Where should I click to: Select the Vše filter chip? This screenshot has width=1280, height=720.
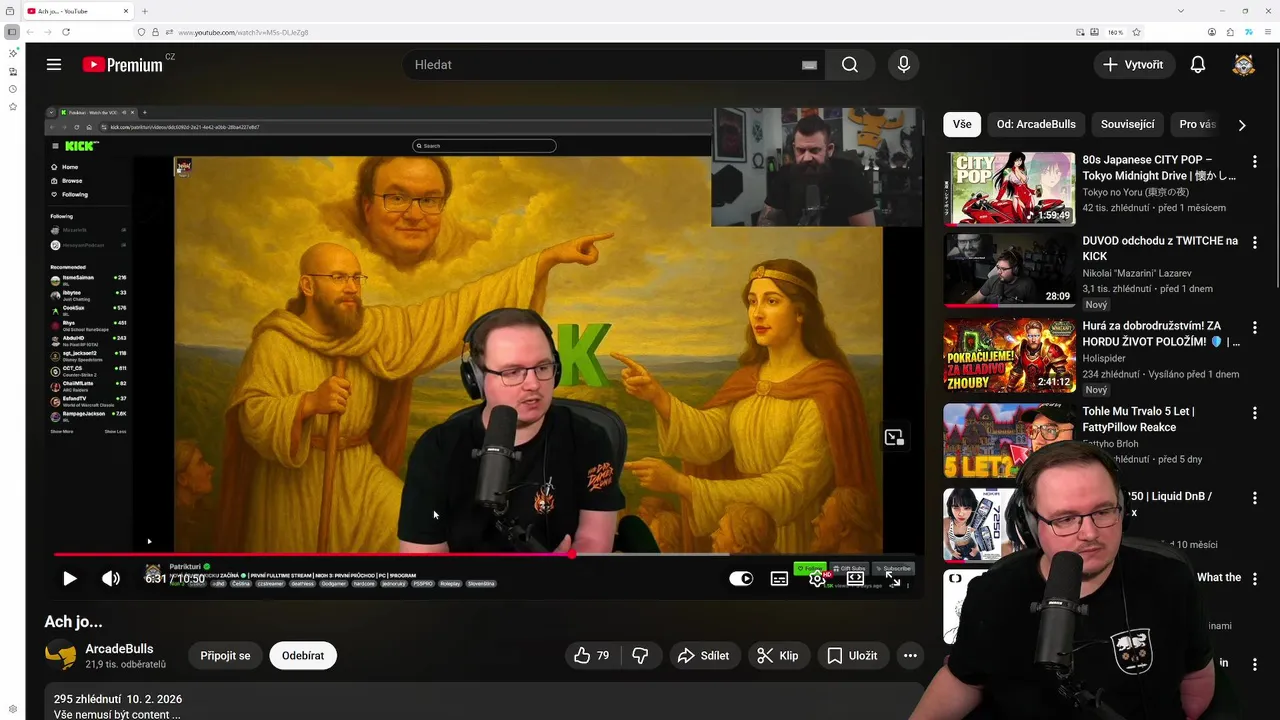[x=962, y=124]
